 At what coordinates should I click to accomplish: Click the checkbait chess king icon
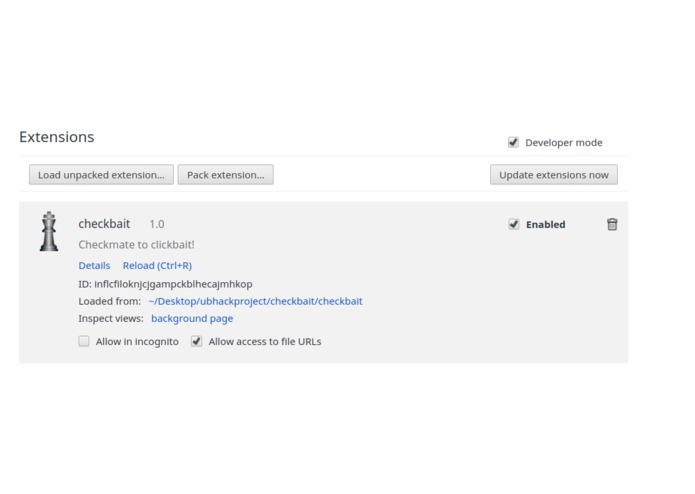(x=49, y=231)
